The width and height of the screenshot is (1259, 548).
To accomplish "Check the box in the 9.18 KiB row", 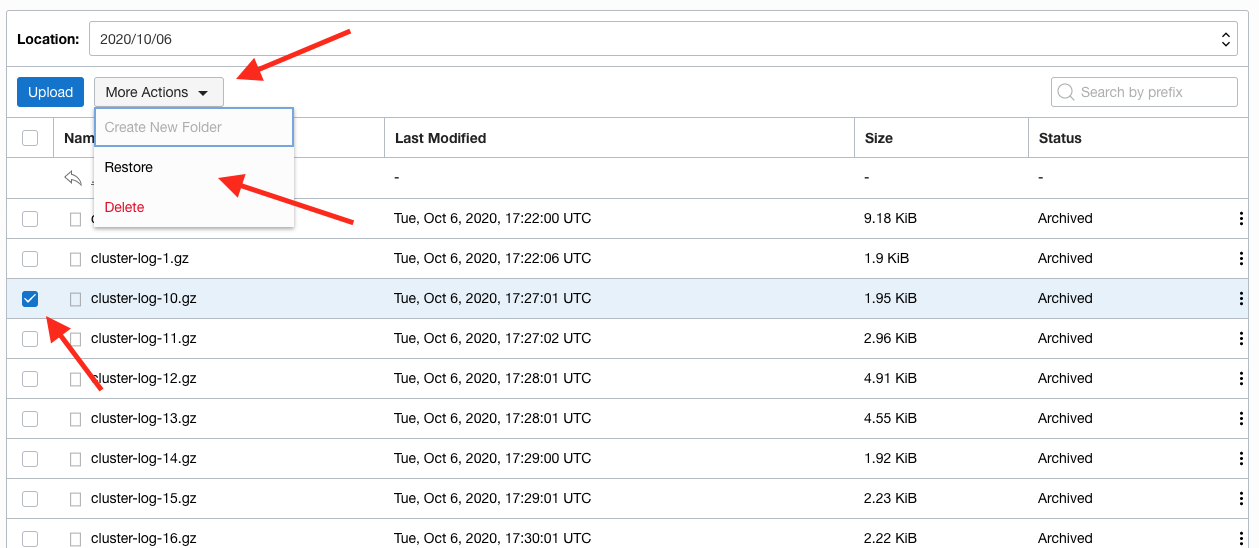I will tap(30, 218).
